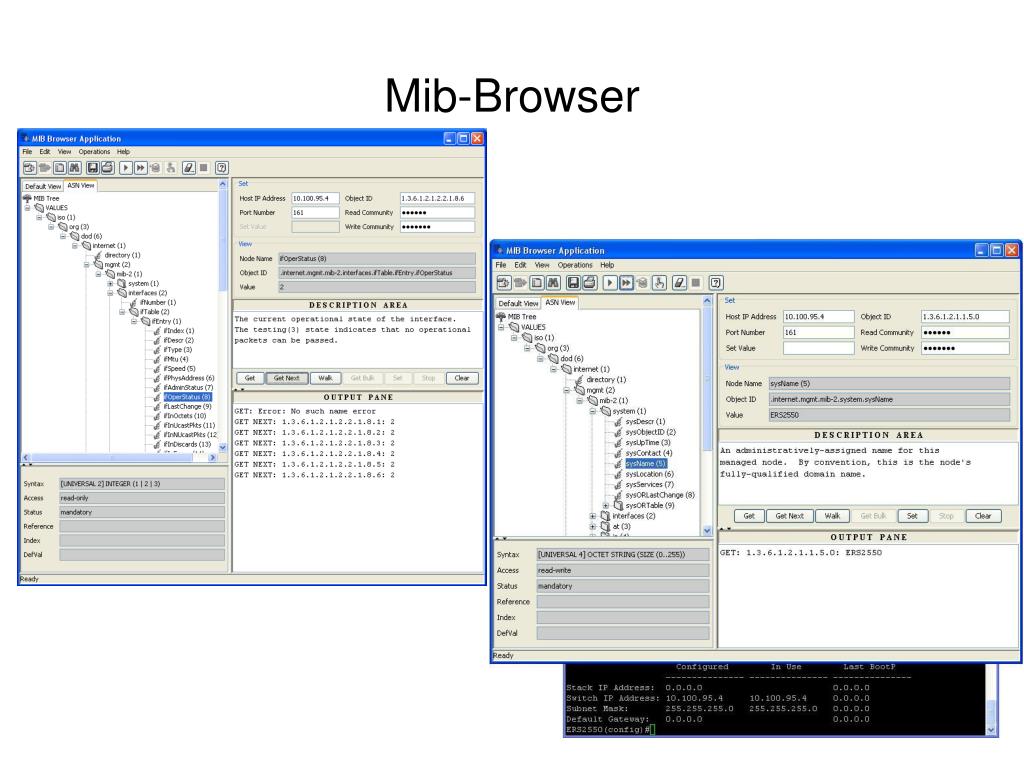Click the floppy Save icon in ifOperStatus window
Image resolution: width=1024 pixels, height=768 pixels.
tap(93, 168)
